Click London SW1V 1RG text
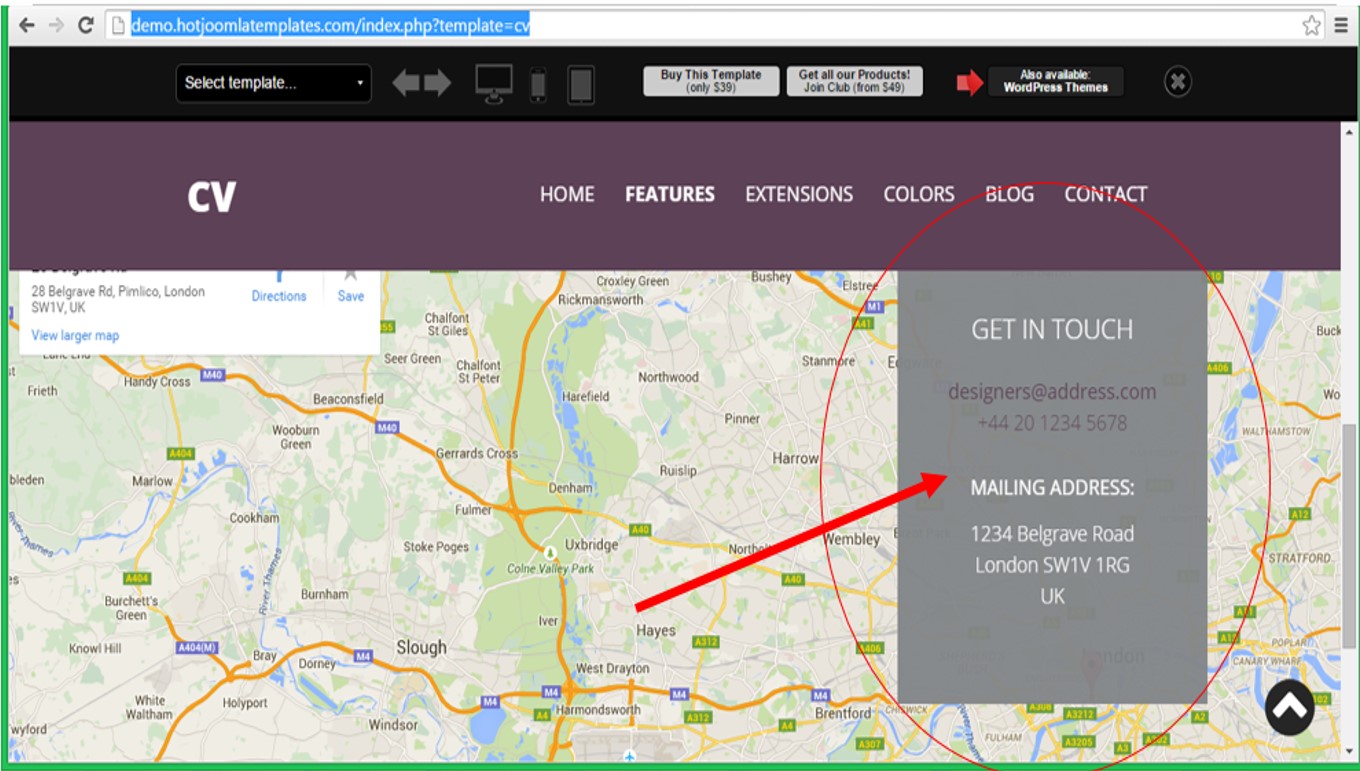The width and height of the screenshot is (1360, 771). [1052, 565]
